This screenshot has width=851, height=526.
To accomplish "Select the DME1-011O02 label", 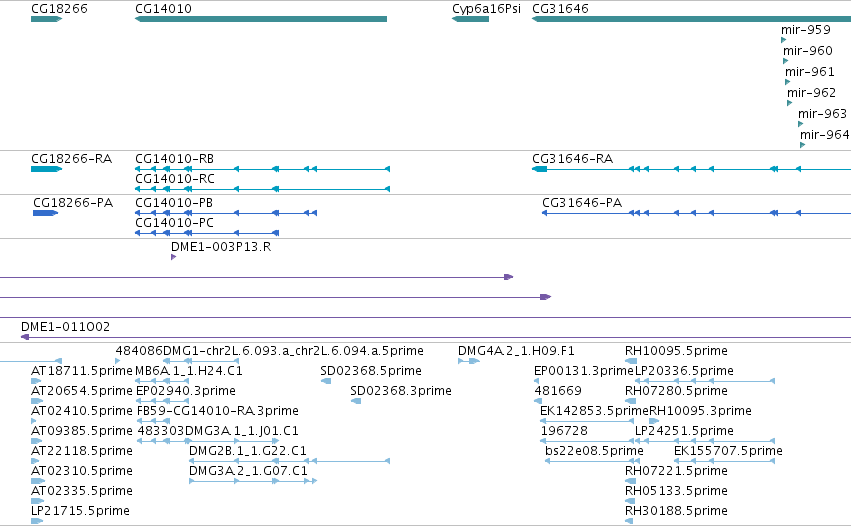I will pyautogui.click(x=66, y=327).
